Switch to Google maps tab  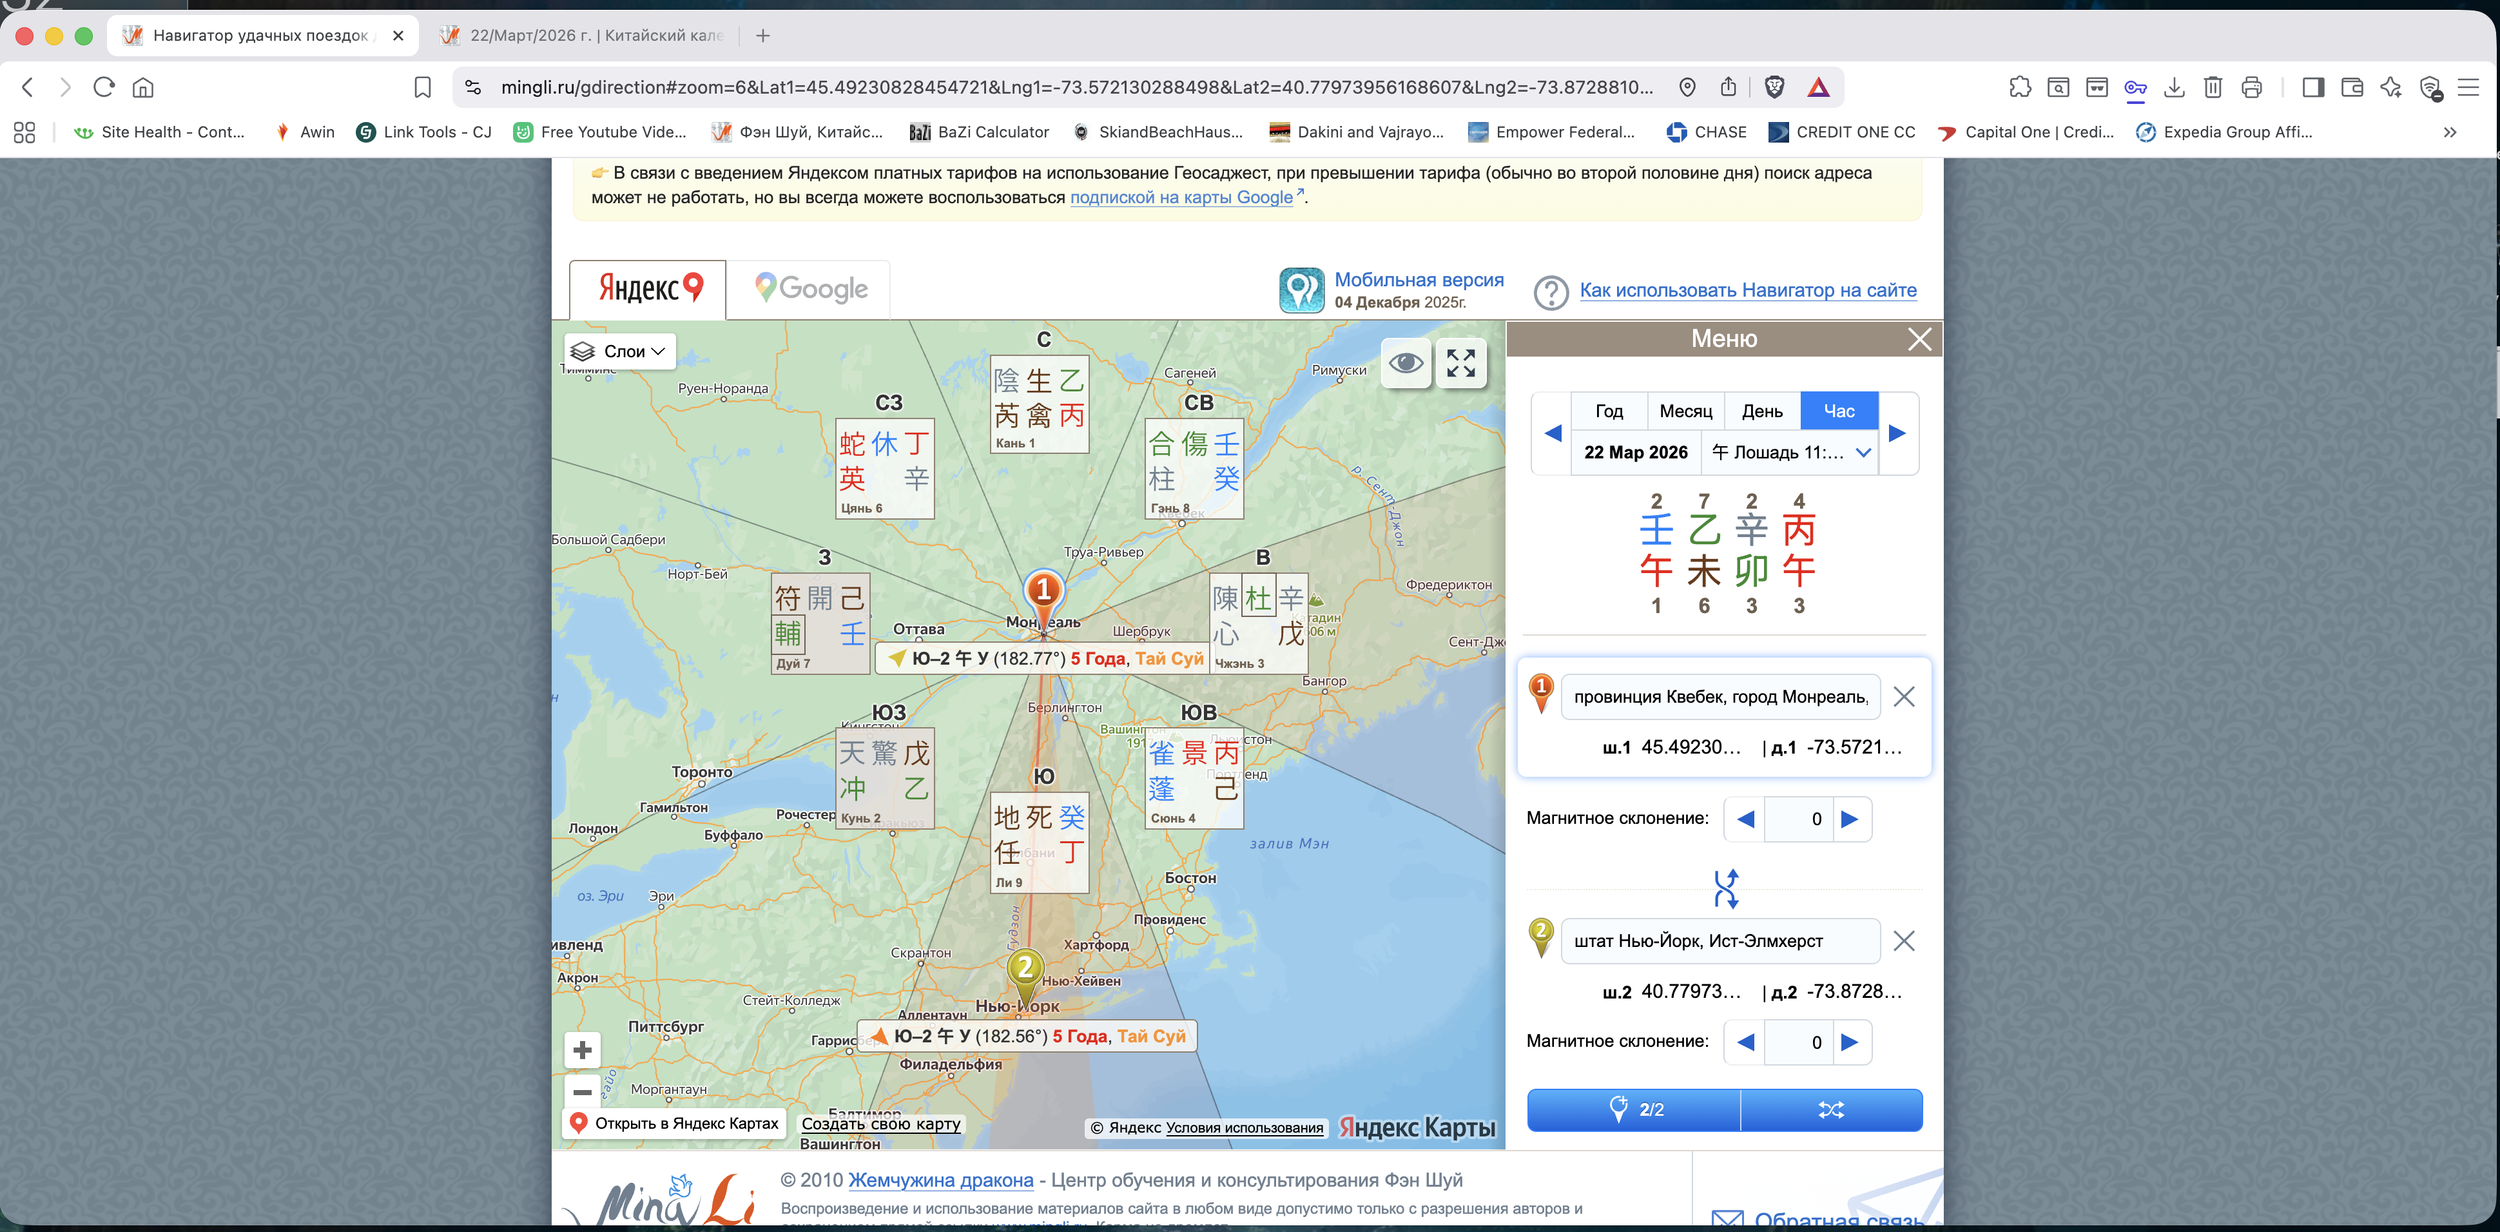[809, 289]
